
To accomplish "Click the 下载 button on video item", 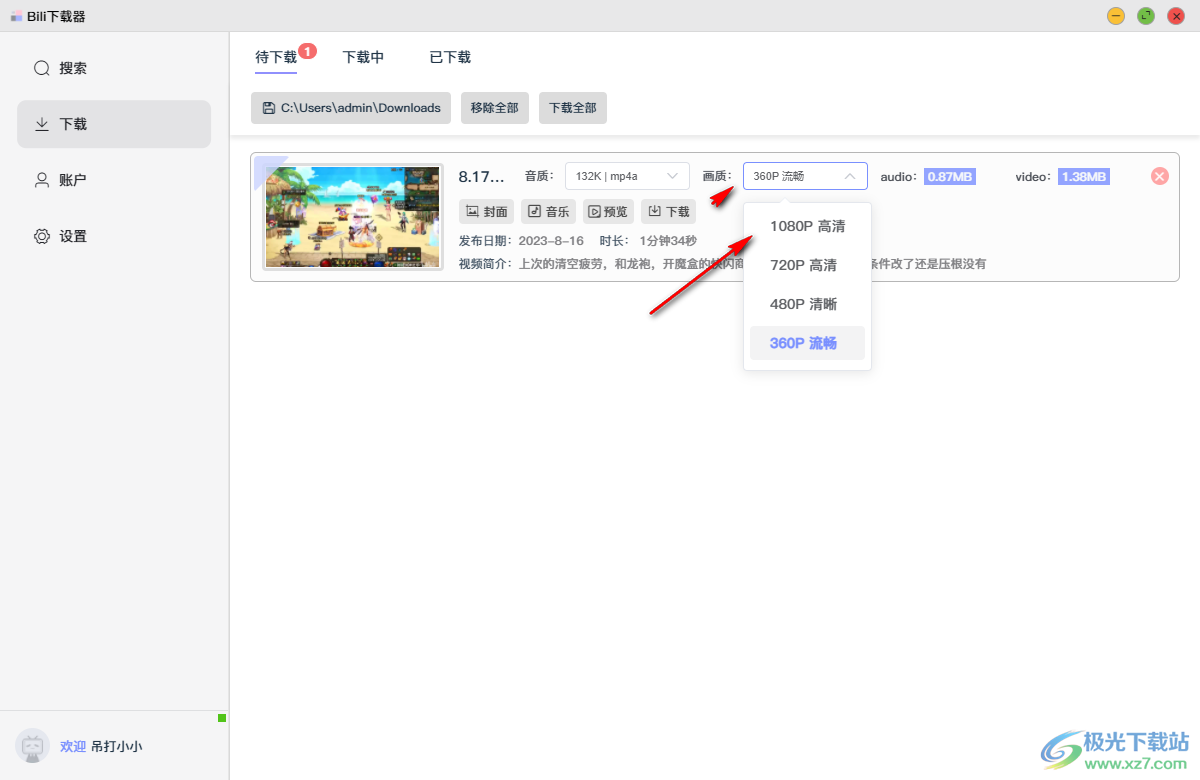I will [668, 211].
